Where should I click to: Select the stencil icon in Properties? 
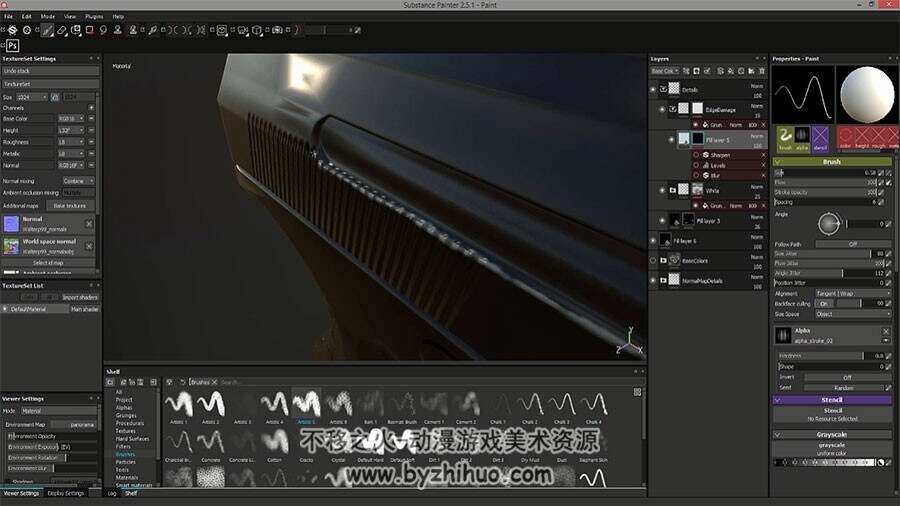point(820,138)
